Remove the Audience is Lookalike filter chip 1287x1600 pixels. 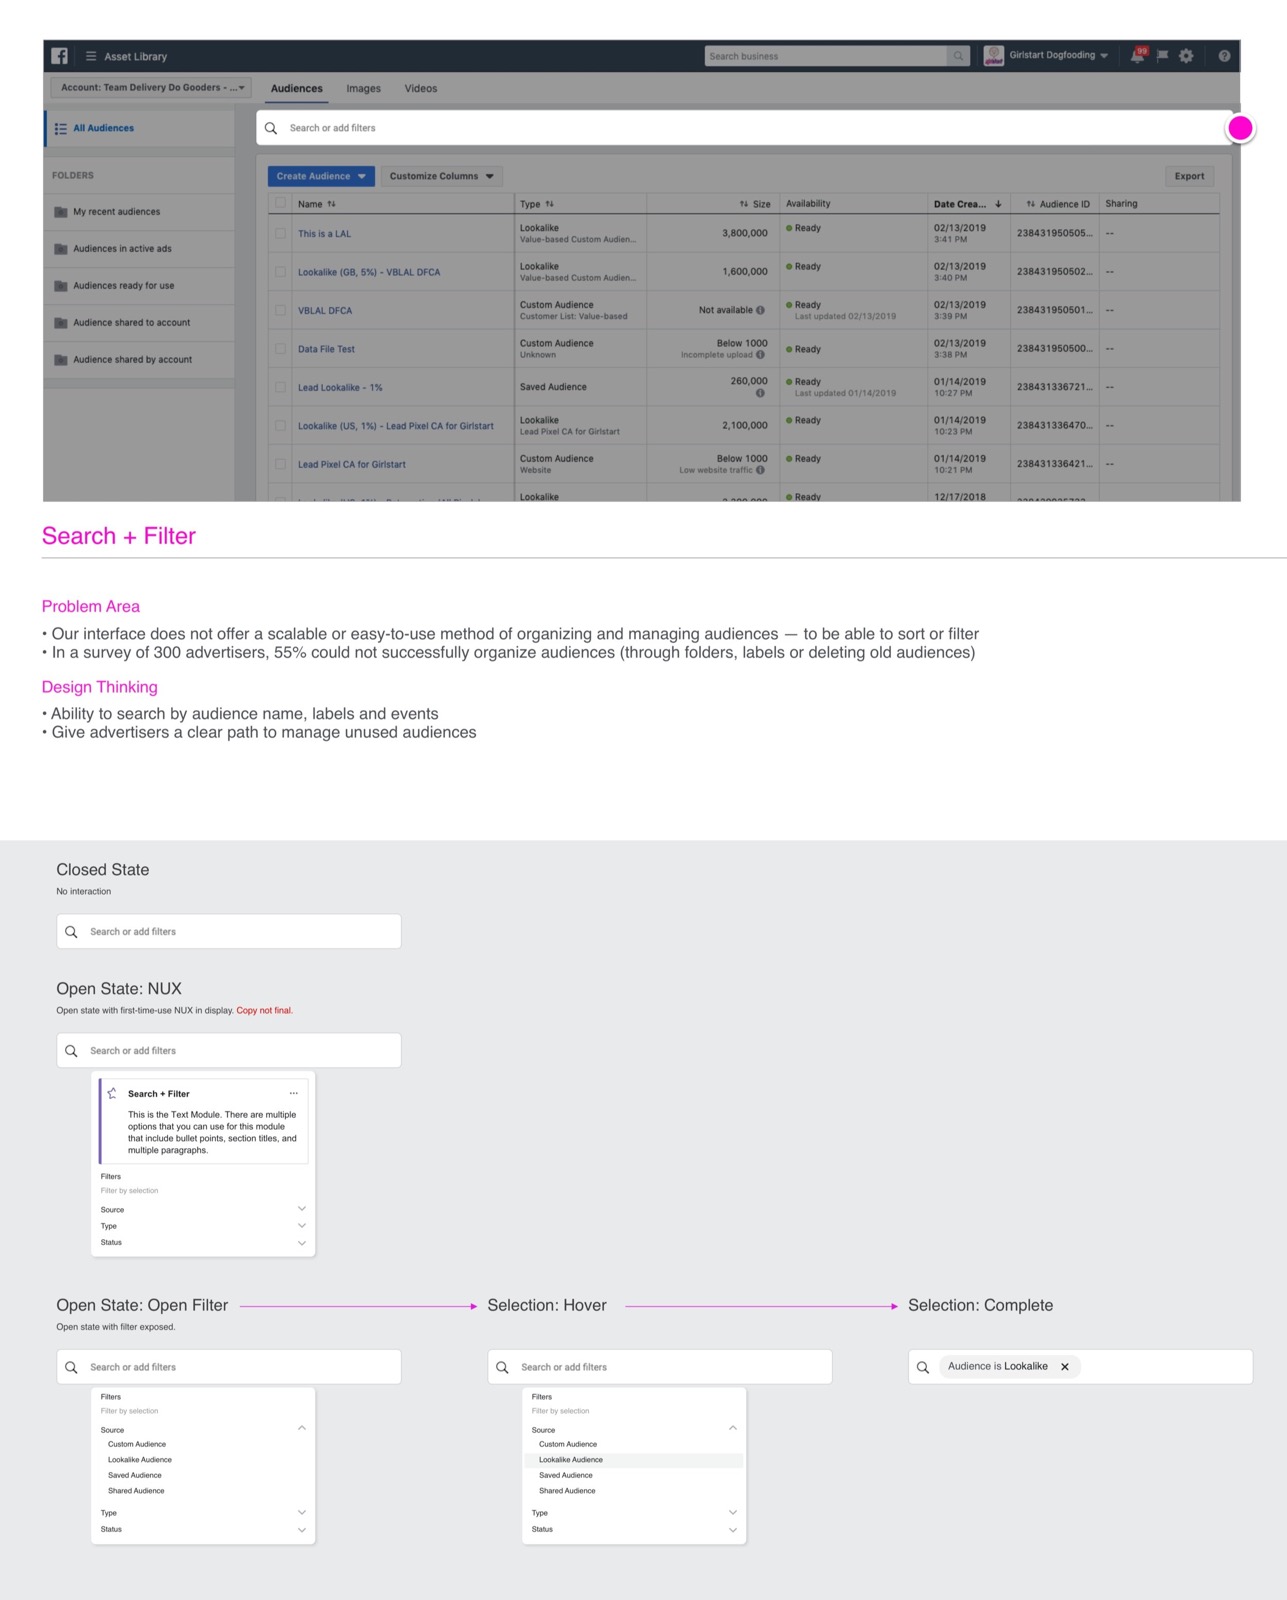(x=1065, y=1367)
